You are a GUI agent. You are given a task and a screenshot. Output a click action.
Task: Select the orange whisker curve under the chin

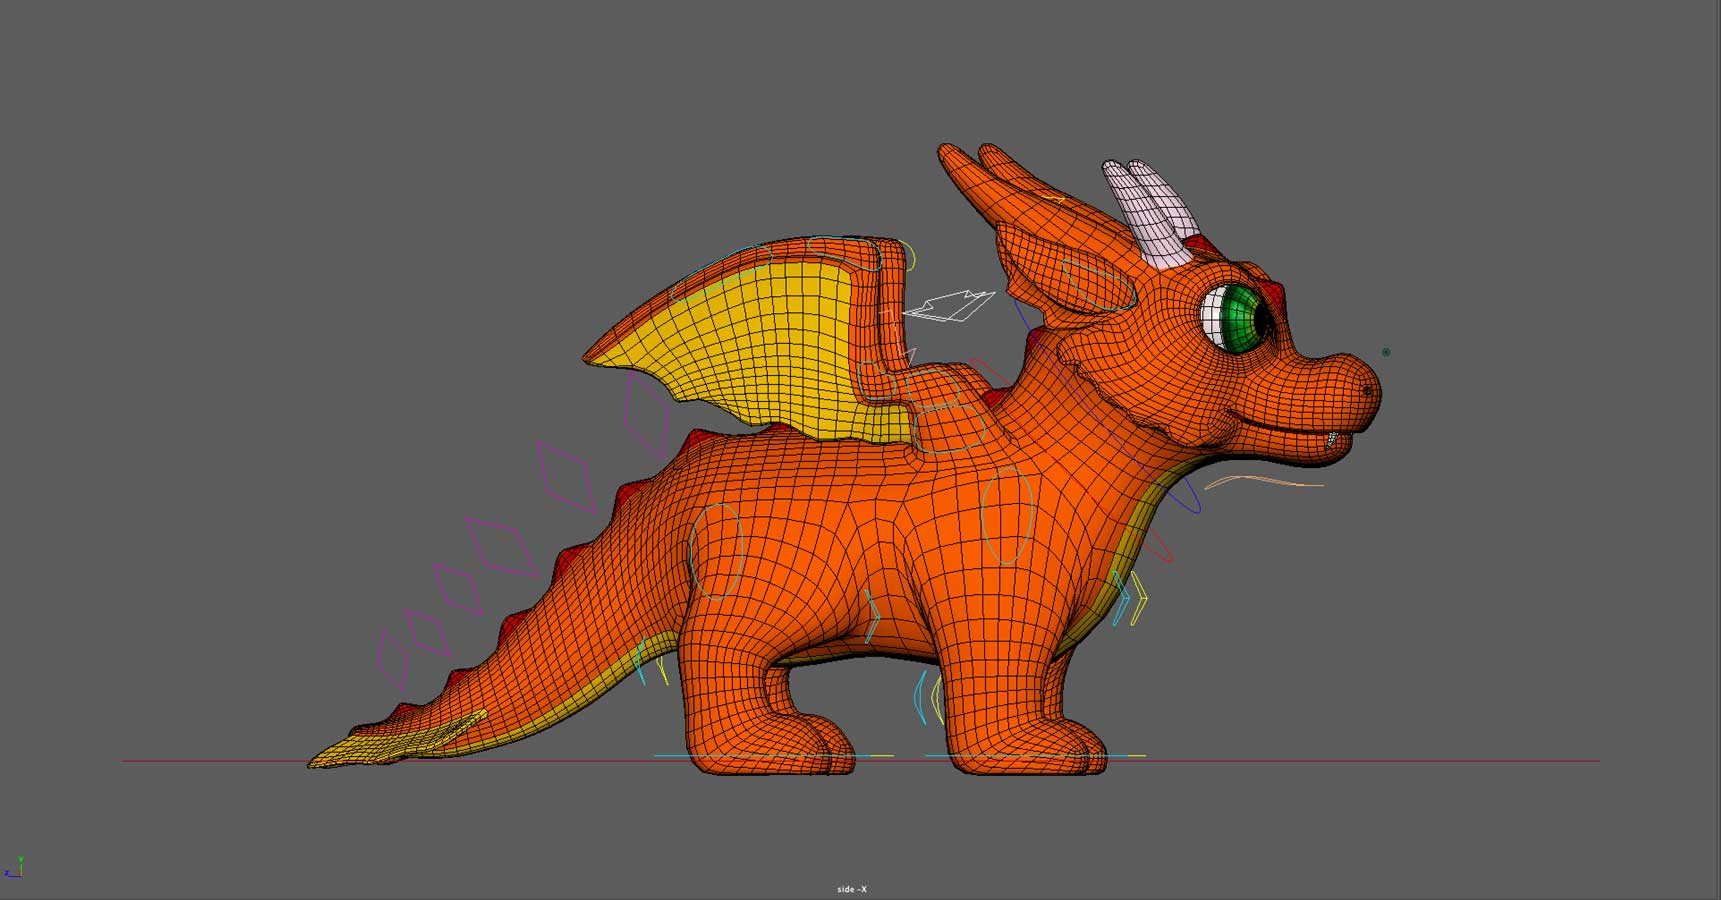click(1262, 481)
